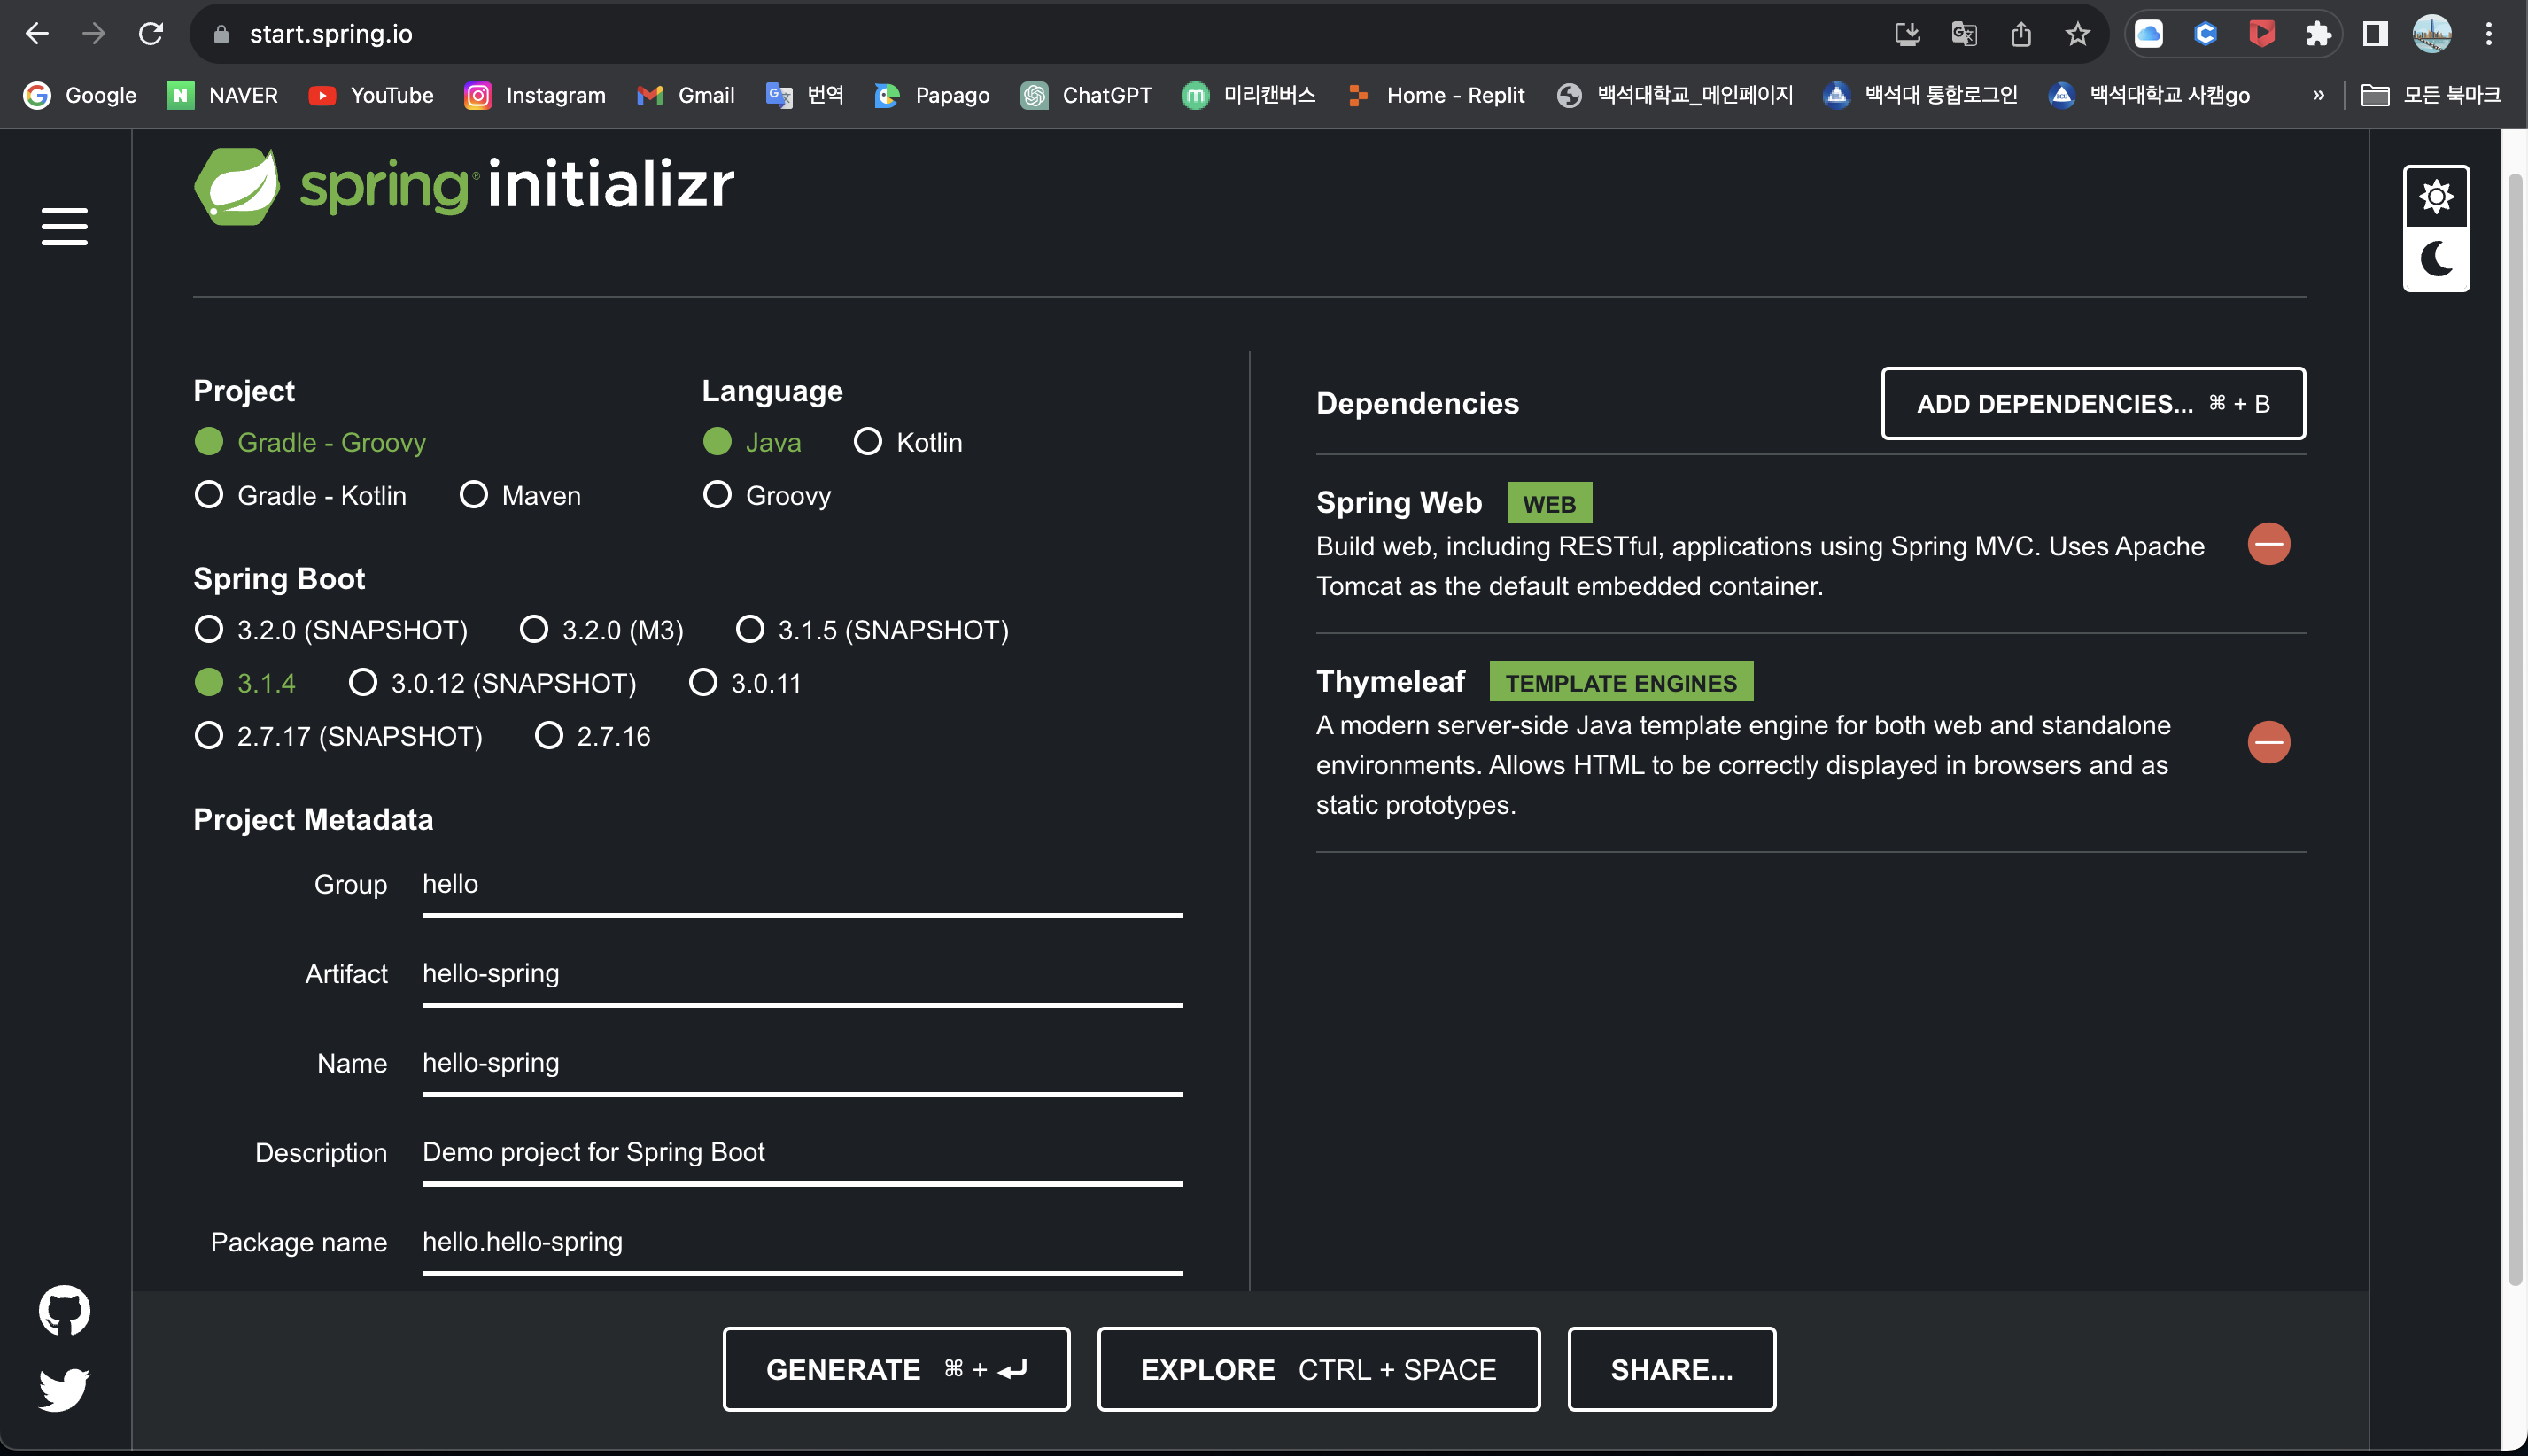Expand the hidden bookmarks overflow chevron
Image resolution: width=2528 pixels, height=1456 pixels.
[2318, 95]
